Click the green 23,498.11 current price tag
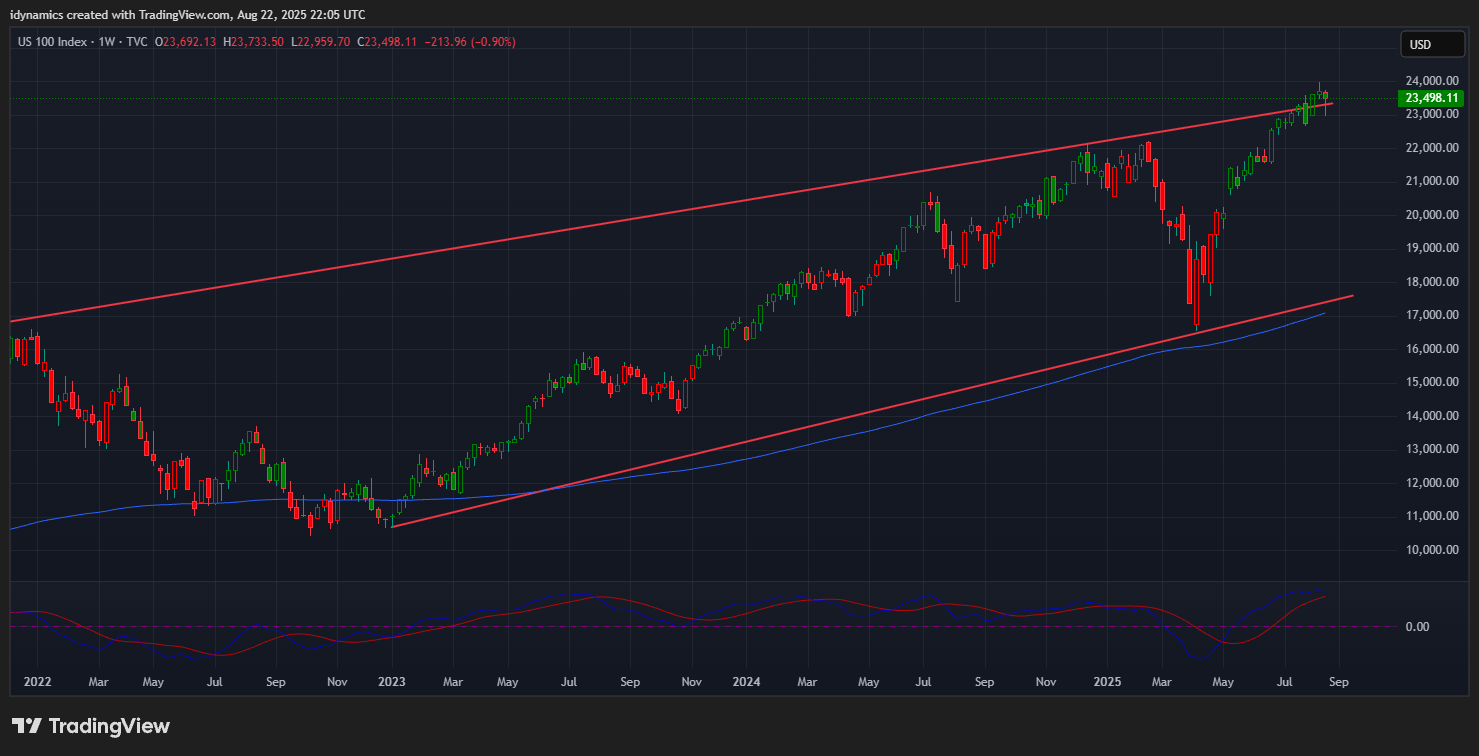1479x756 pixels. [x=1429, y=98]
